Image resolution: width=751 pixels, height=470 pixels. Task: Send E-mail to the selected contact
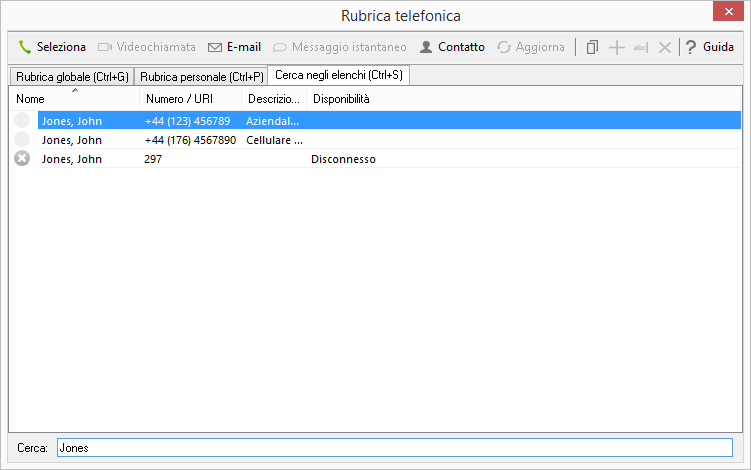pos(234,47)
